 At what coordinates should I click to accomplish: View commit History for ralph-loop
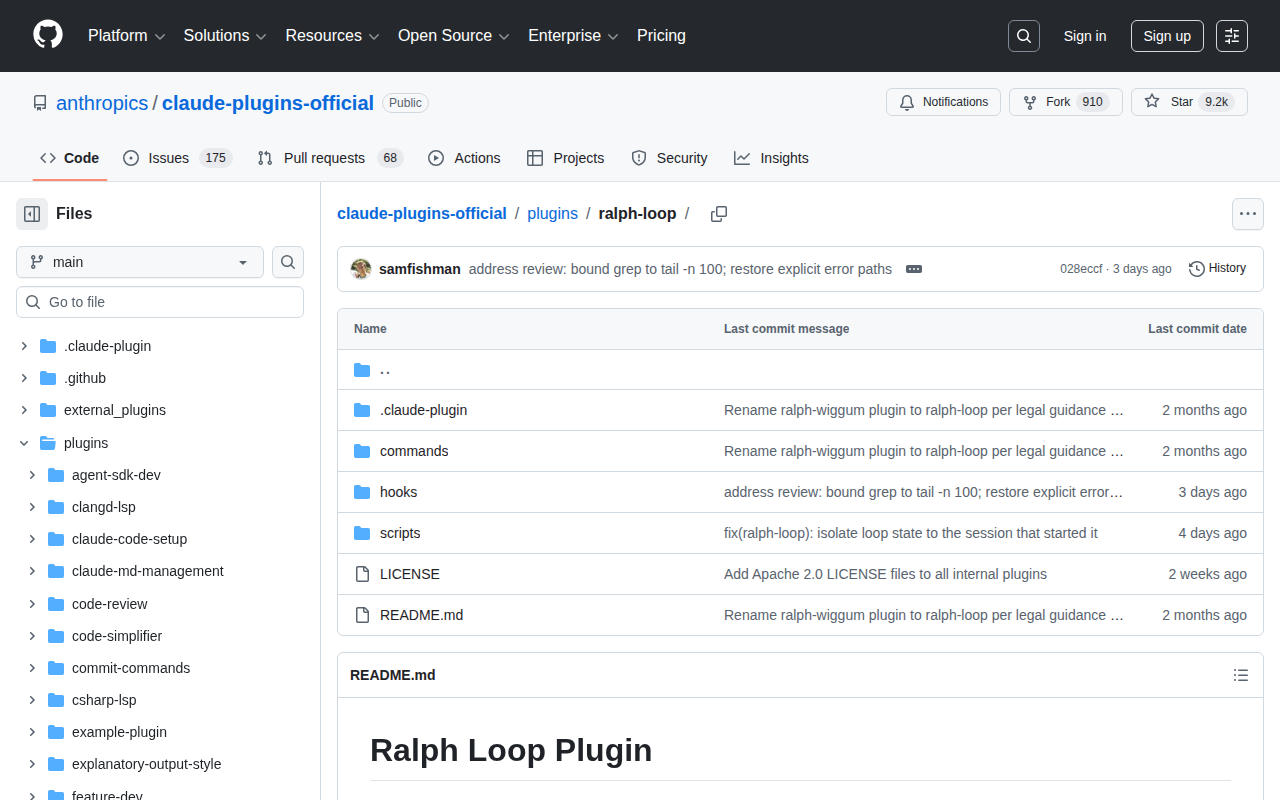click(x=1217, y=268)
